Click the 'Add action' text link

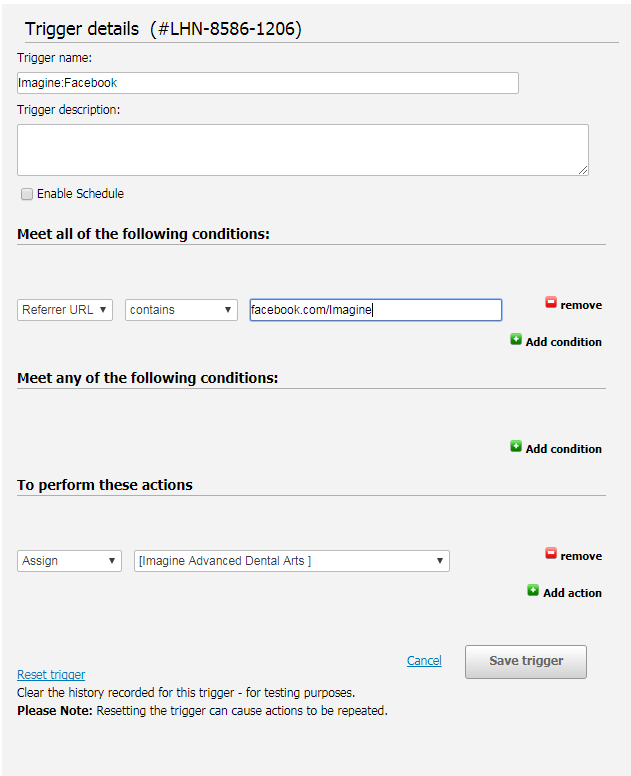click(572, 593)
